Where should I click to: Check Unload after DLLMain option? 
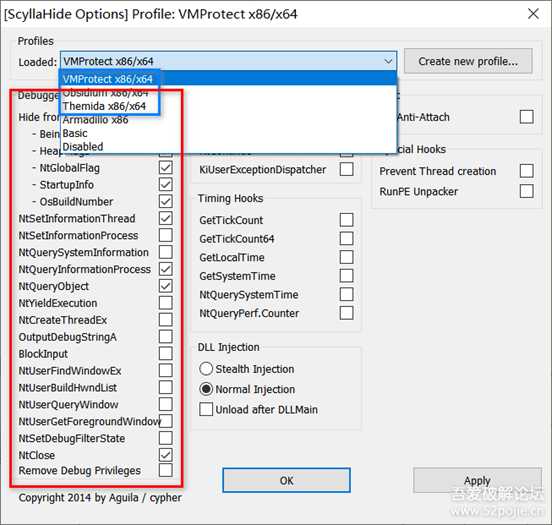[206, 410]
